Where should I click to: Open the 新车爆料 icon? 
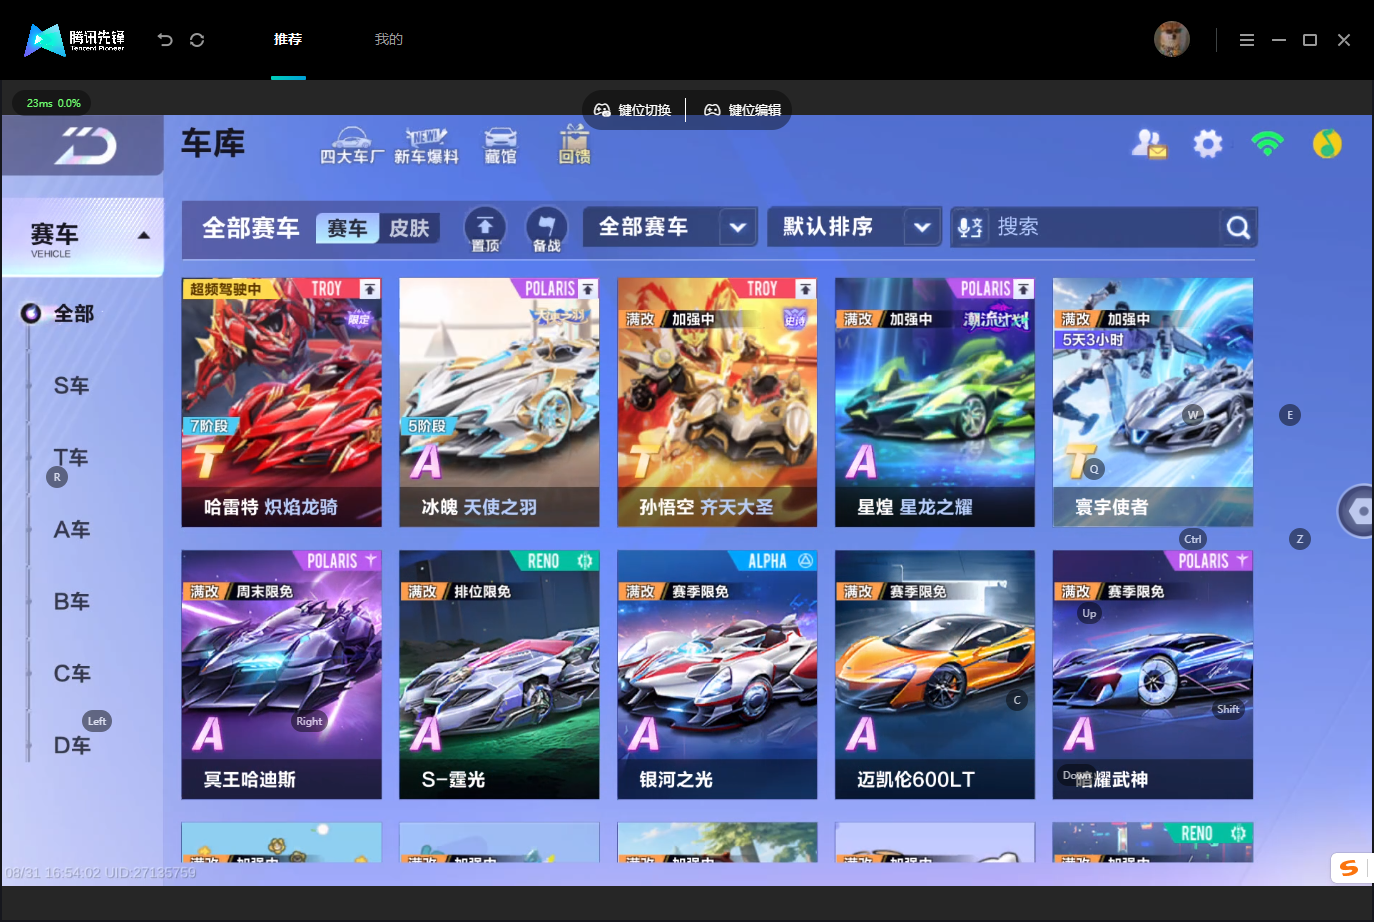click(x=426, y=146)
